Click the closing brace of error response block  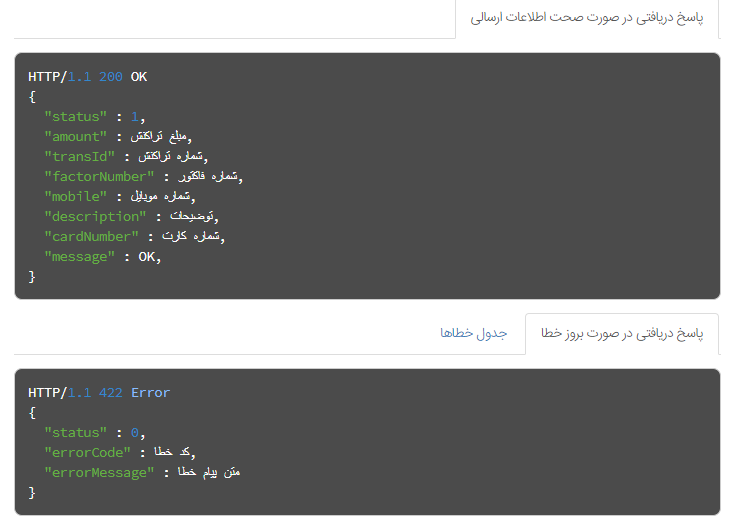click(32, 493)
